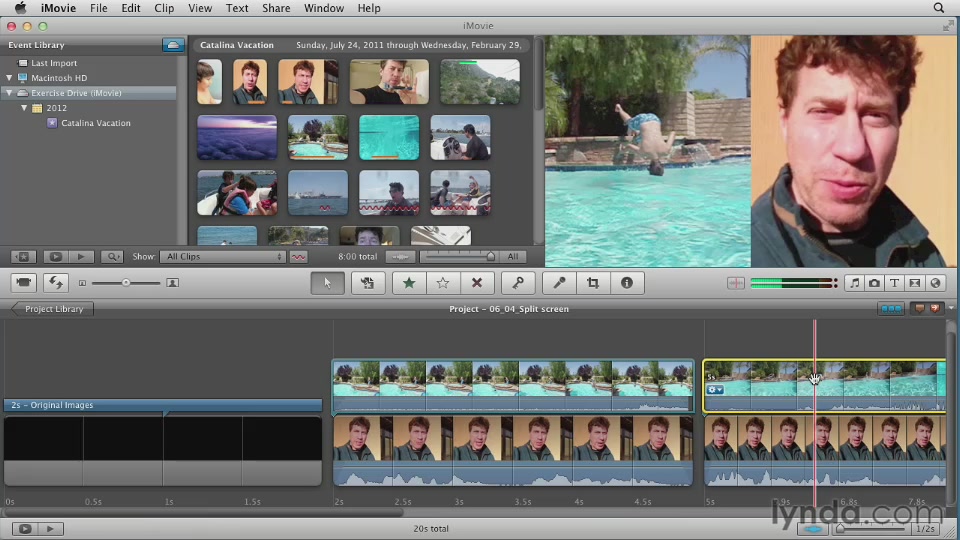Open Maps and Backgrounds globe browser
The width and height of the screenshot is (960, 540).
(x=935, y=283)
